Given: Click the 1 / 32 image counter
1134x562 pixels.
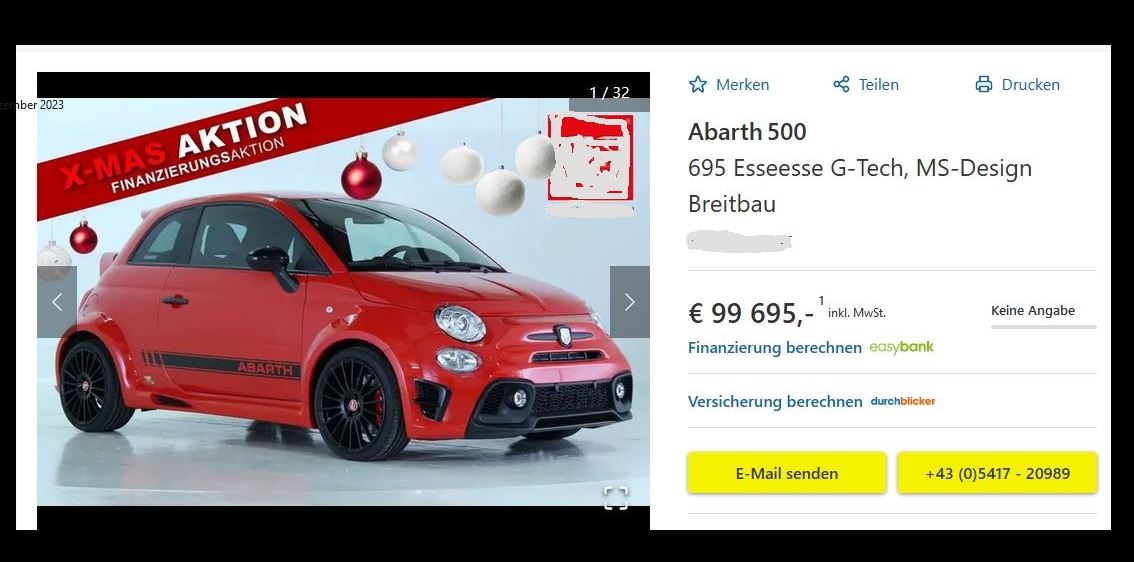Looking at the screenshot, I should tap(609, 93).
